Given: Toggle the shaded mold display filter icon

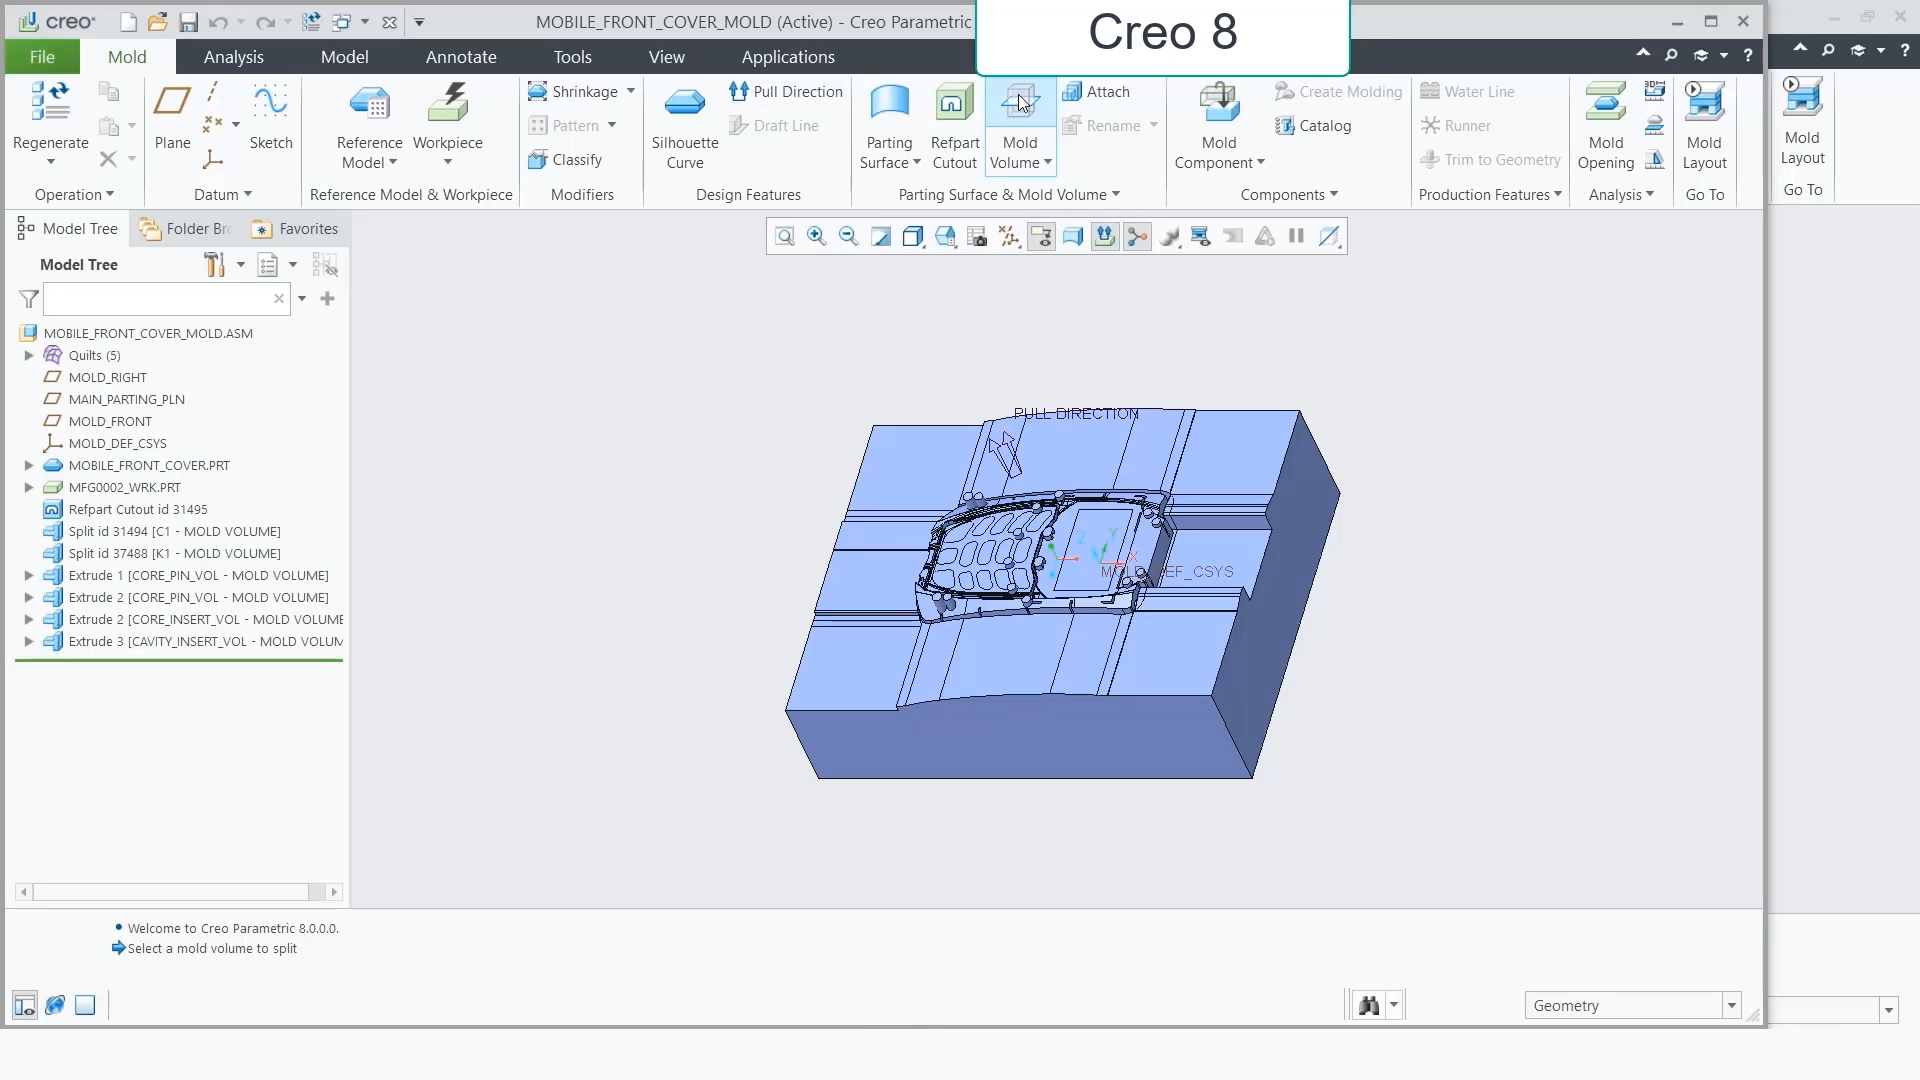Looking at the screenshot, I should 1073,236.
